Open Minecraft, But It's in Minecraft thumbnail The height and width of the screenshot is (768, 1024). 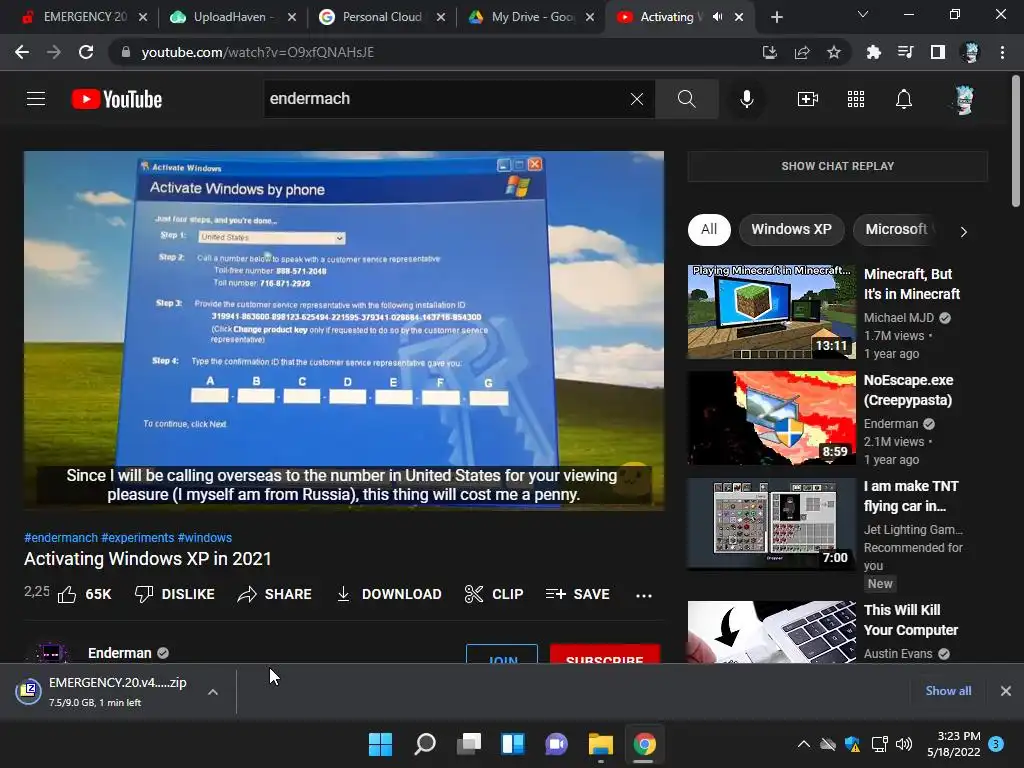tap(771, 312)
